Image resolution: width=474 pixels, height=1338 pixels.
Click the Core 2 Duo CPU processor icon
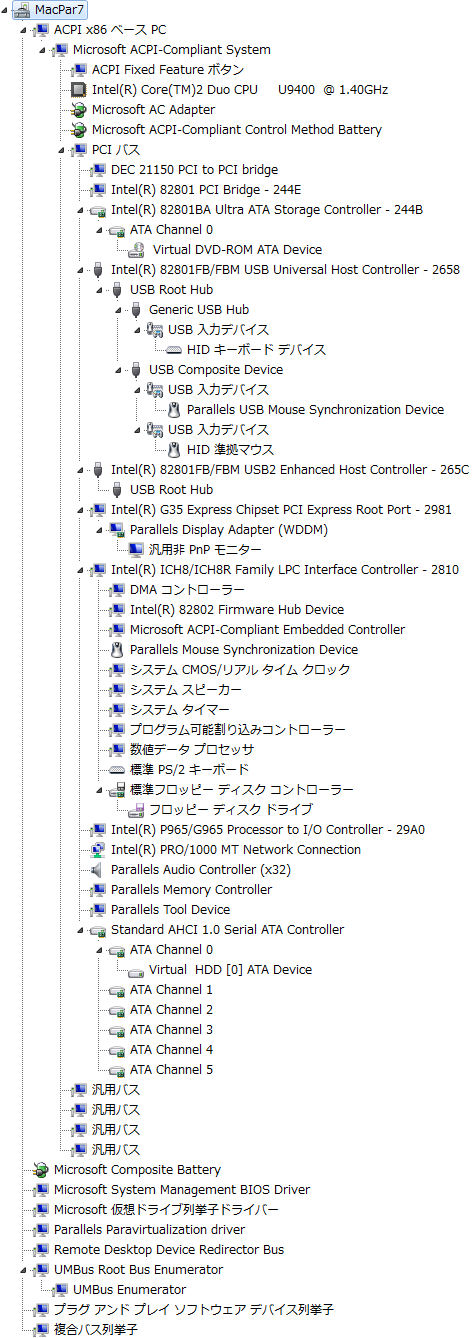[x=79, y=90]
